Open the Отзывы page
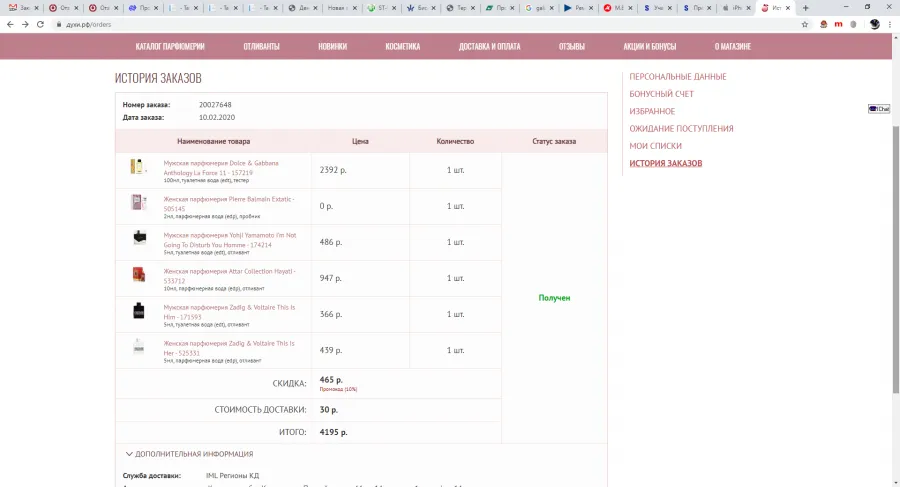The width and height of the screenshot is (900, 487). click(572, 47)
